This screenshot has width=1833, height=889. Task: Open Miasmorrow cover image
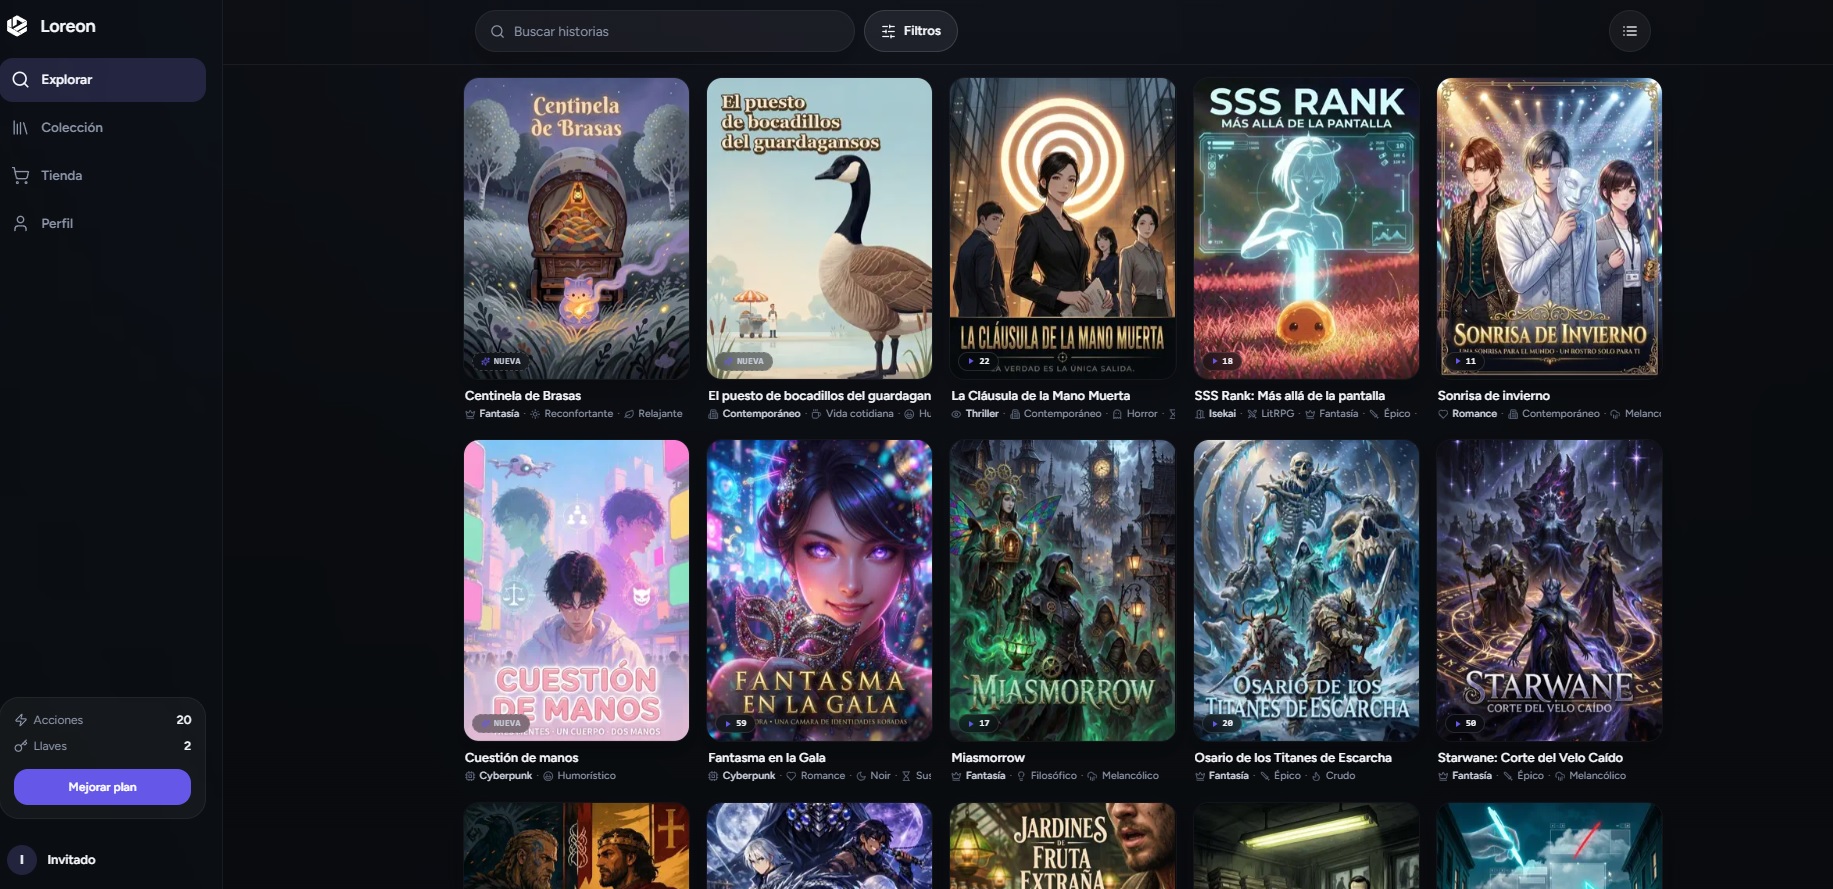pyautogui.click(x=1062, y=591)
